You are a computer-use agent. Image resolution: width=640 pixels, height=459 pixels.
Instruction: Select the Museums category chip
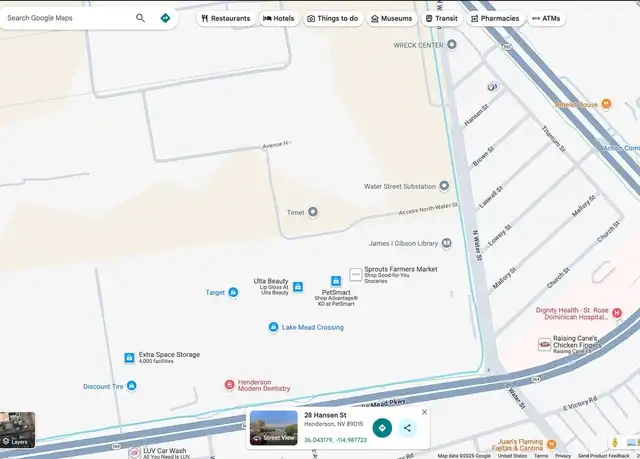[x=392, y=18]
